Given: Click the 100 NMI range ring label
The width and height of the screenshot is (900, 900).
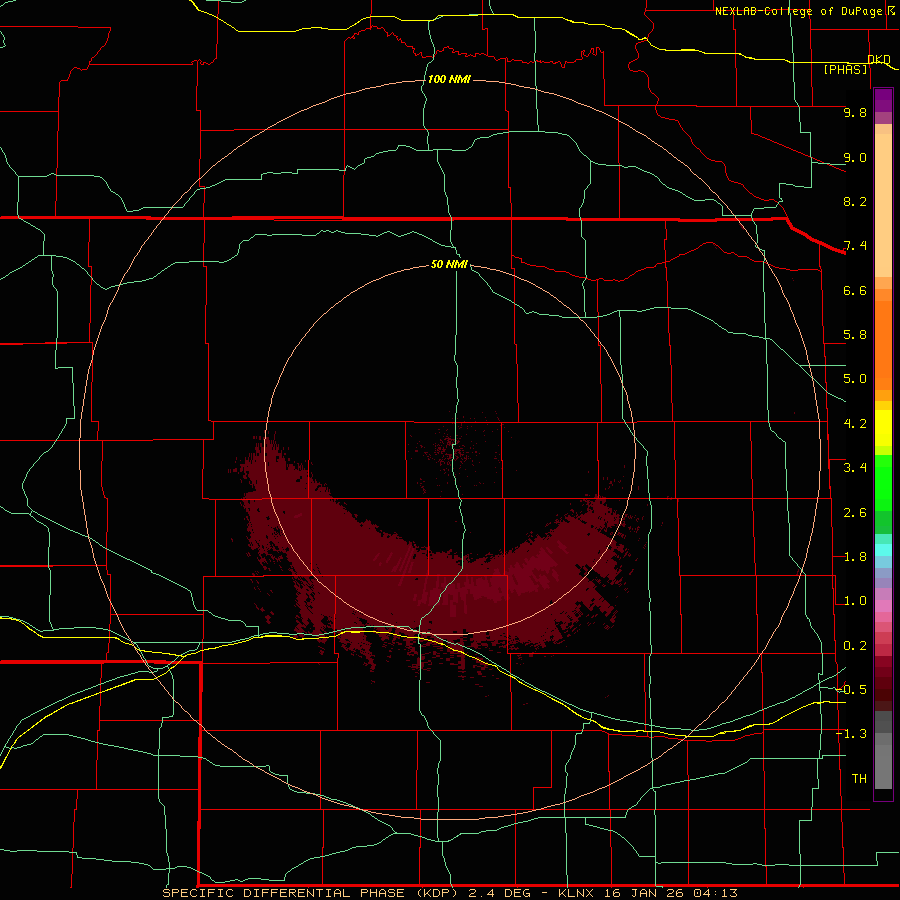Looking at the screenshot, I should (x=449, y=79).
